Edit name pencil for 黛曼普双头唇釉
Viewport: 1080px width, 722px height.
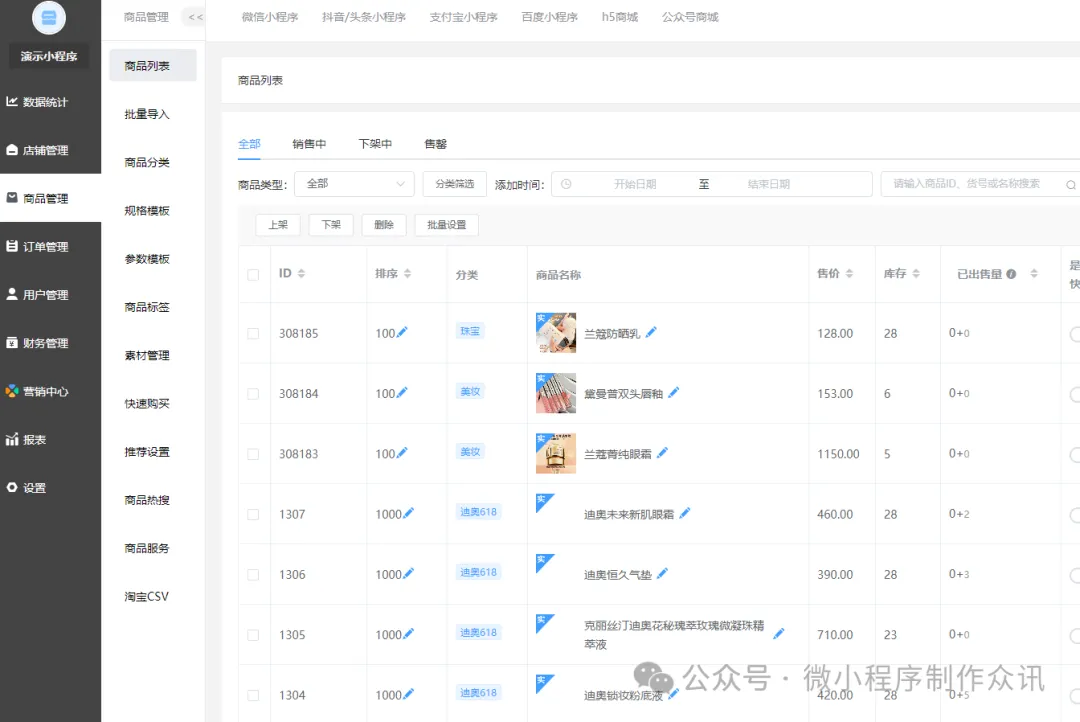[x=674, y=392]
